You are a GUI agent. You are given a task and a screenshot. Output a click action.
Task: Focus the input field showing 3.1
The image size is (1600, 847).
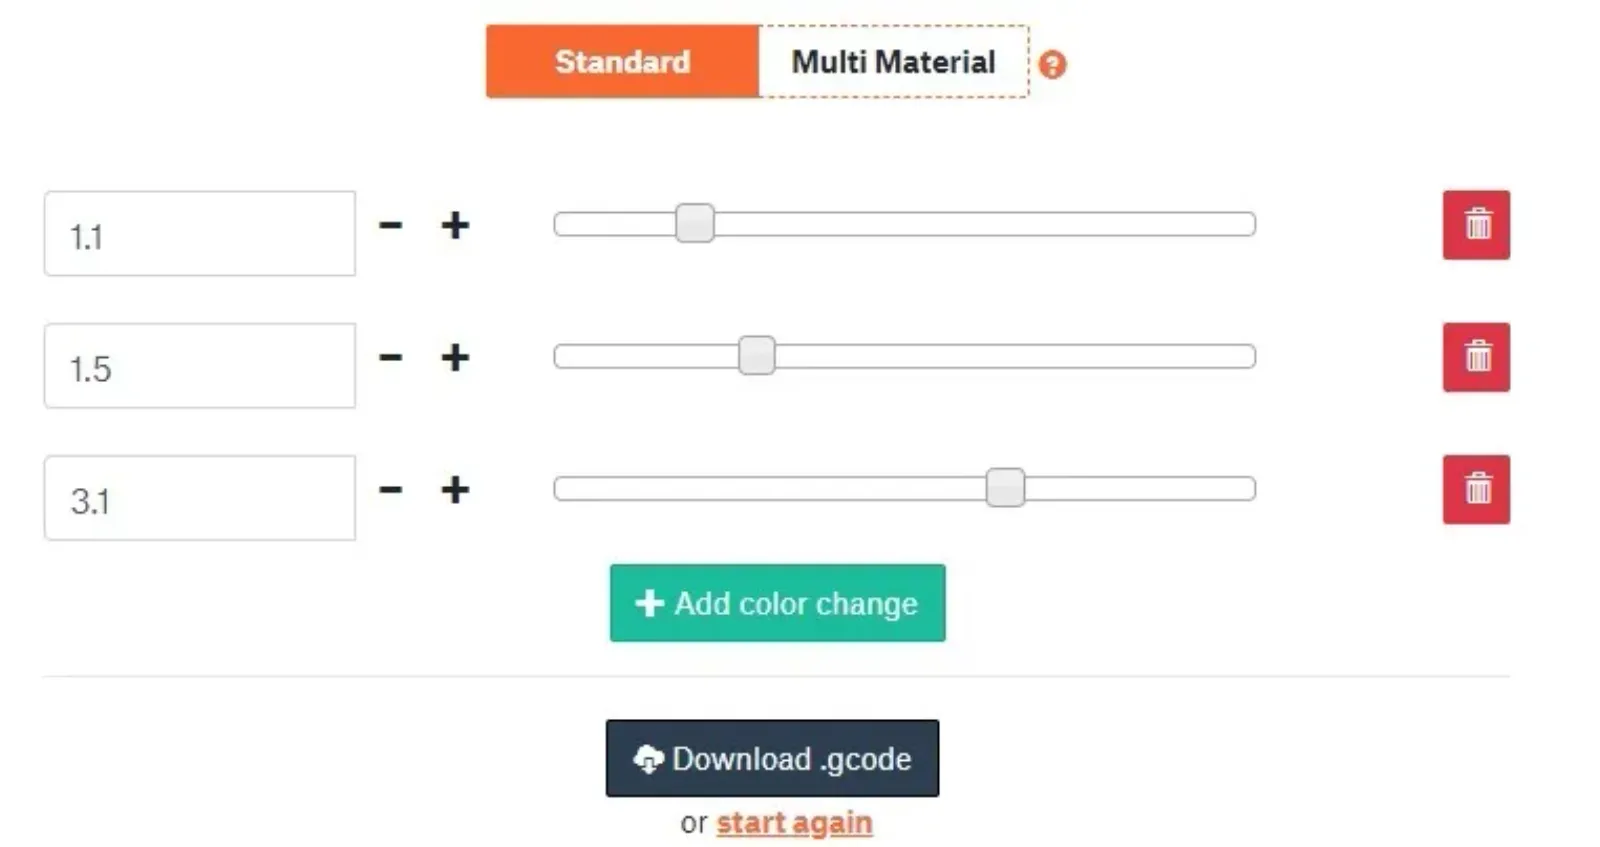tap(200, 498)
